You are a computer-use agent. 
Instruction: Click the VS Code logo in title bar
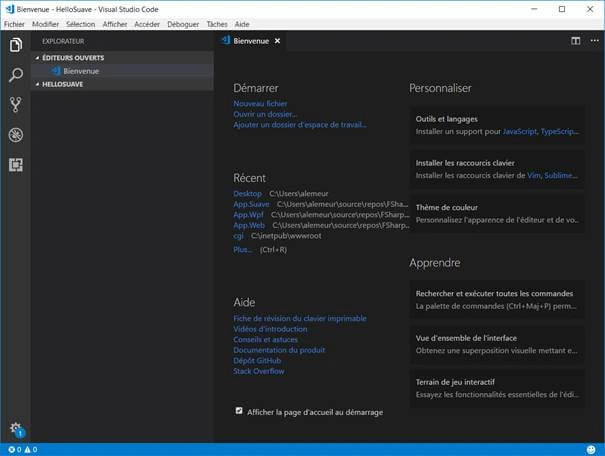10,9
